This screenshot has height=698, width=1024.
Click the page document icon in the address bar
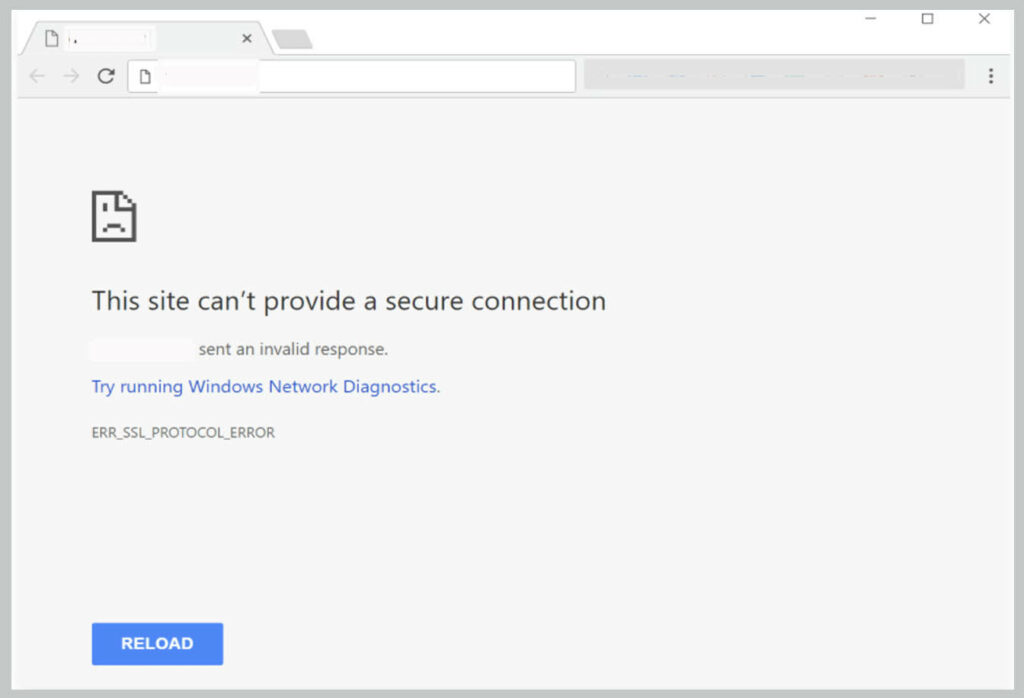coord(143,75)
